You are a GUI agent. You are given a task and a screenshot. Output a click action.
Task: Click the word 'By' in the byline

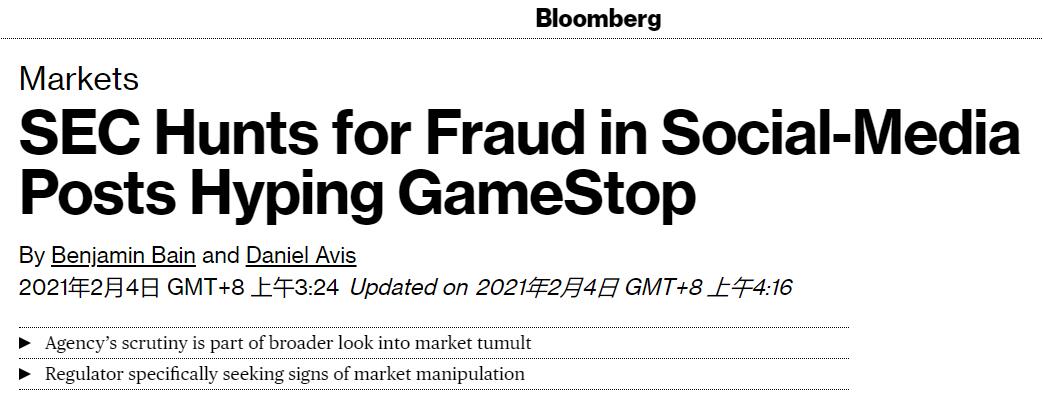[x=31, y=255]
